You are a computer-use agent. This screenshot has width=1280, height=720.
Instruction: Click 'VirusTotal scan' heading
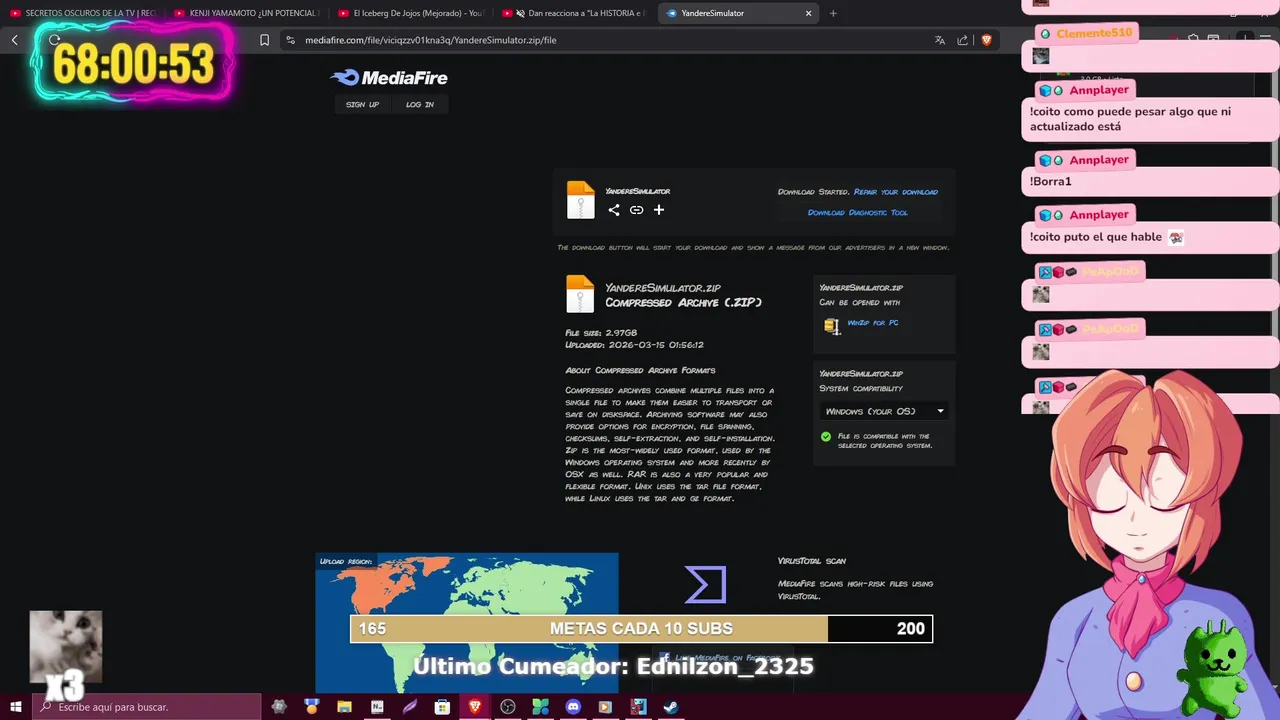[812, 561]
